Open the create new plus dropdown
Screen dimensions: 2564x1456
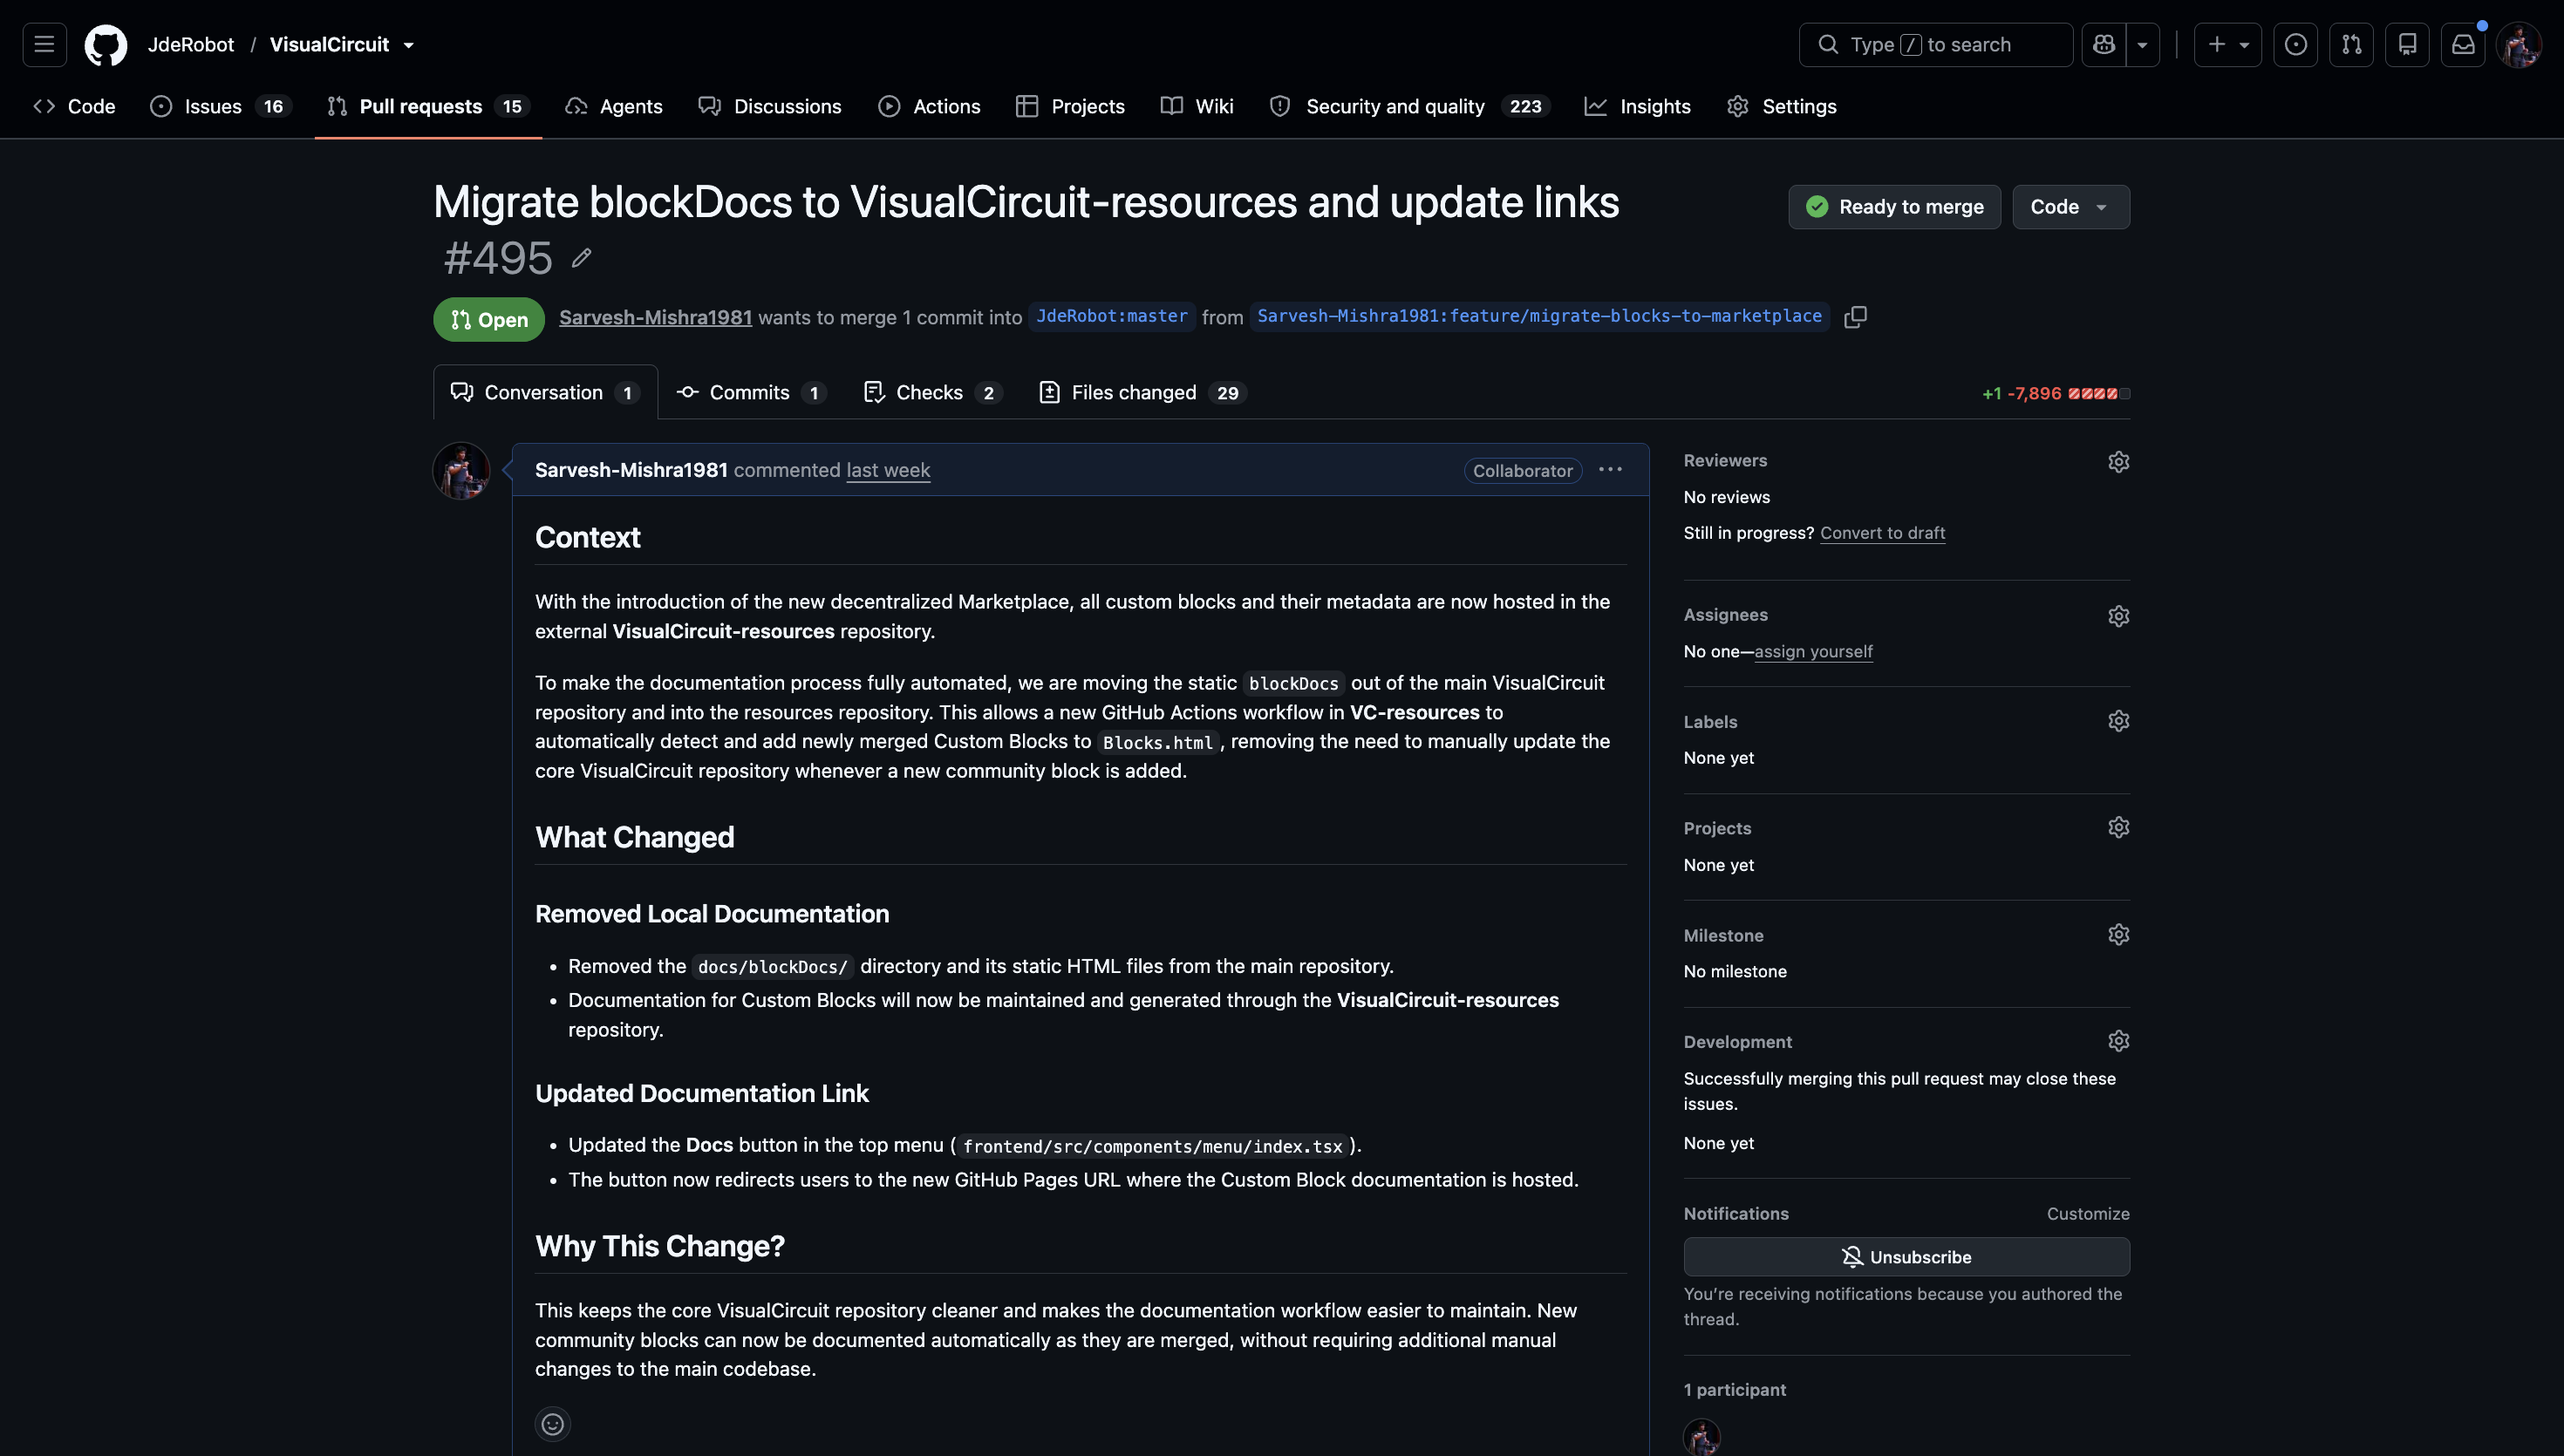[x=2228, y=45]
